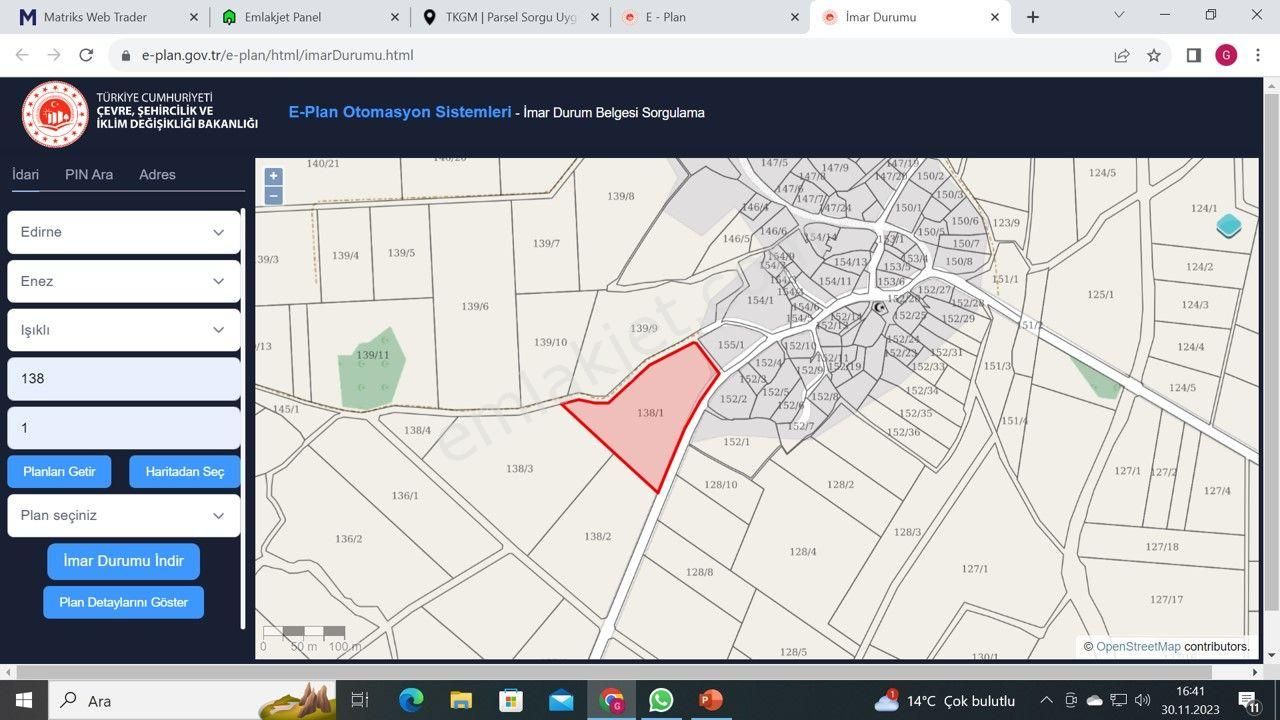This screenshot has height=720, width=1280.
Task: Launch Microsoft Edge from taskbar
Action: [x=411, y=700]
